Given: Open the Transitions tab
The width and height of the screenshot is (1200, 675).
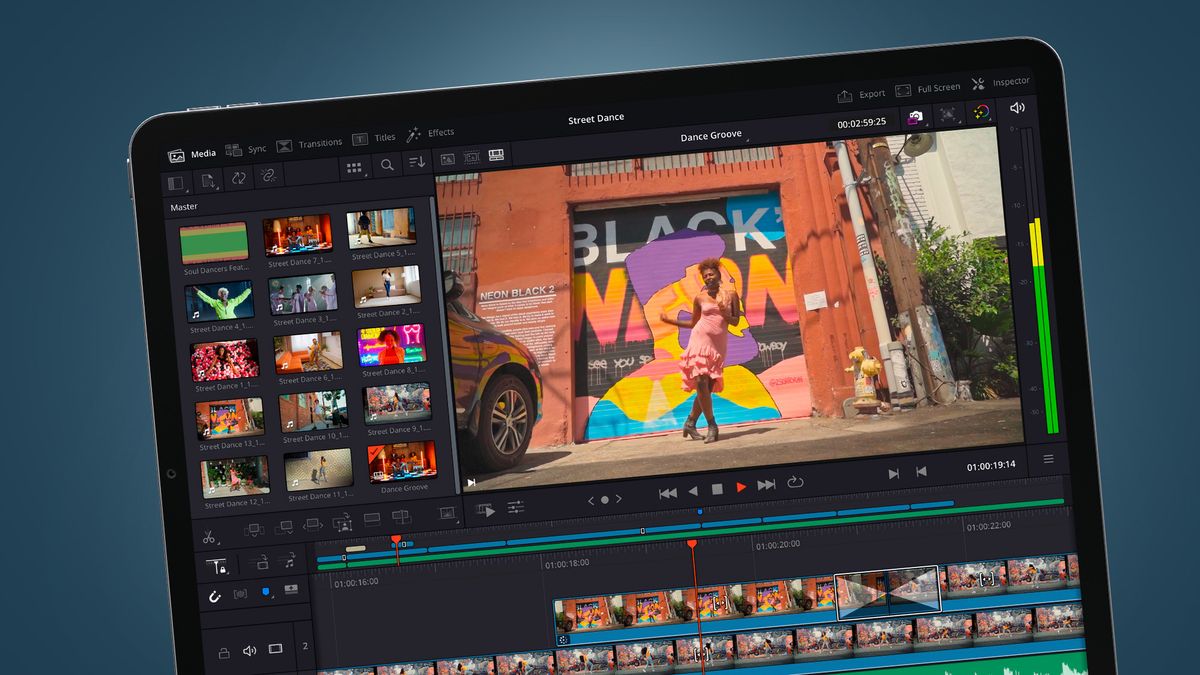Looking at the screenshot, I should point(321,142).
